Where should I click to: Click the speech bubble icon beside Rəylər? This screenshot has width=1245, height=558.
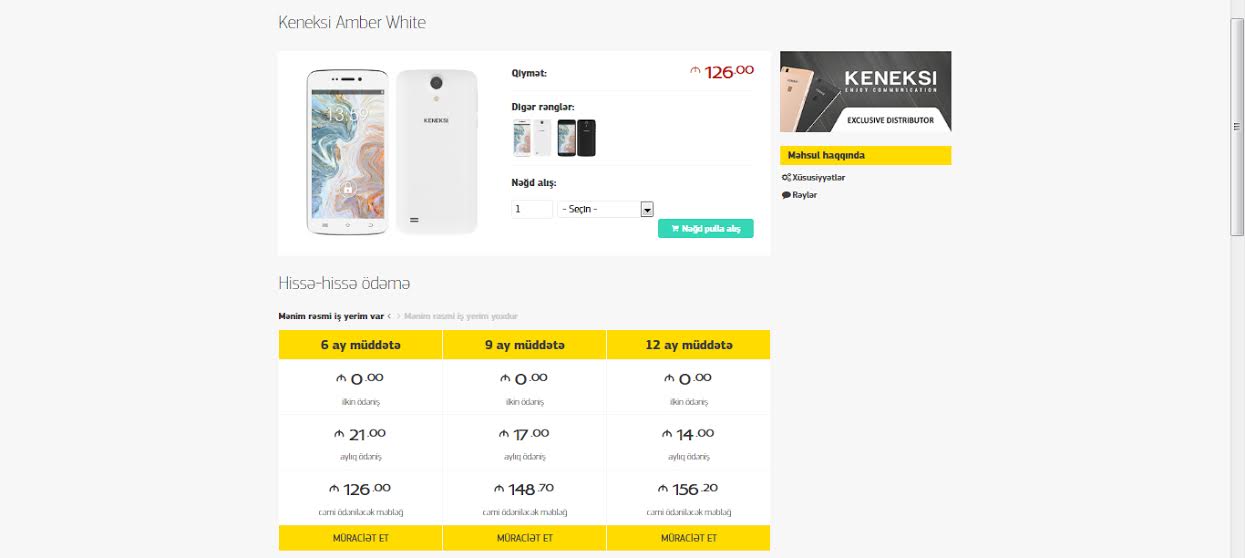786,195
